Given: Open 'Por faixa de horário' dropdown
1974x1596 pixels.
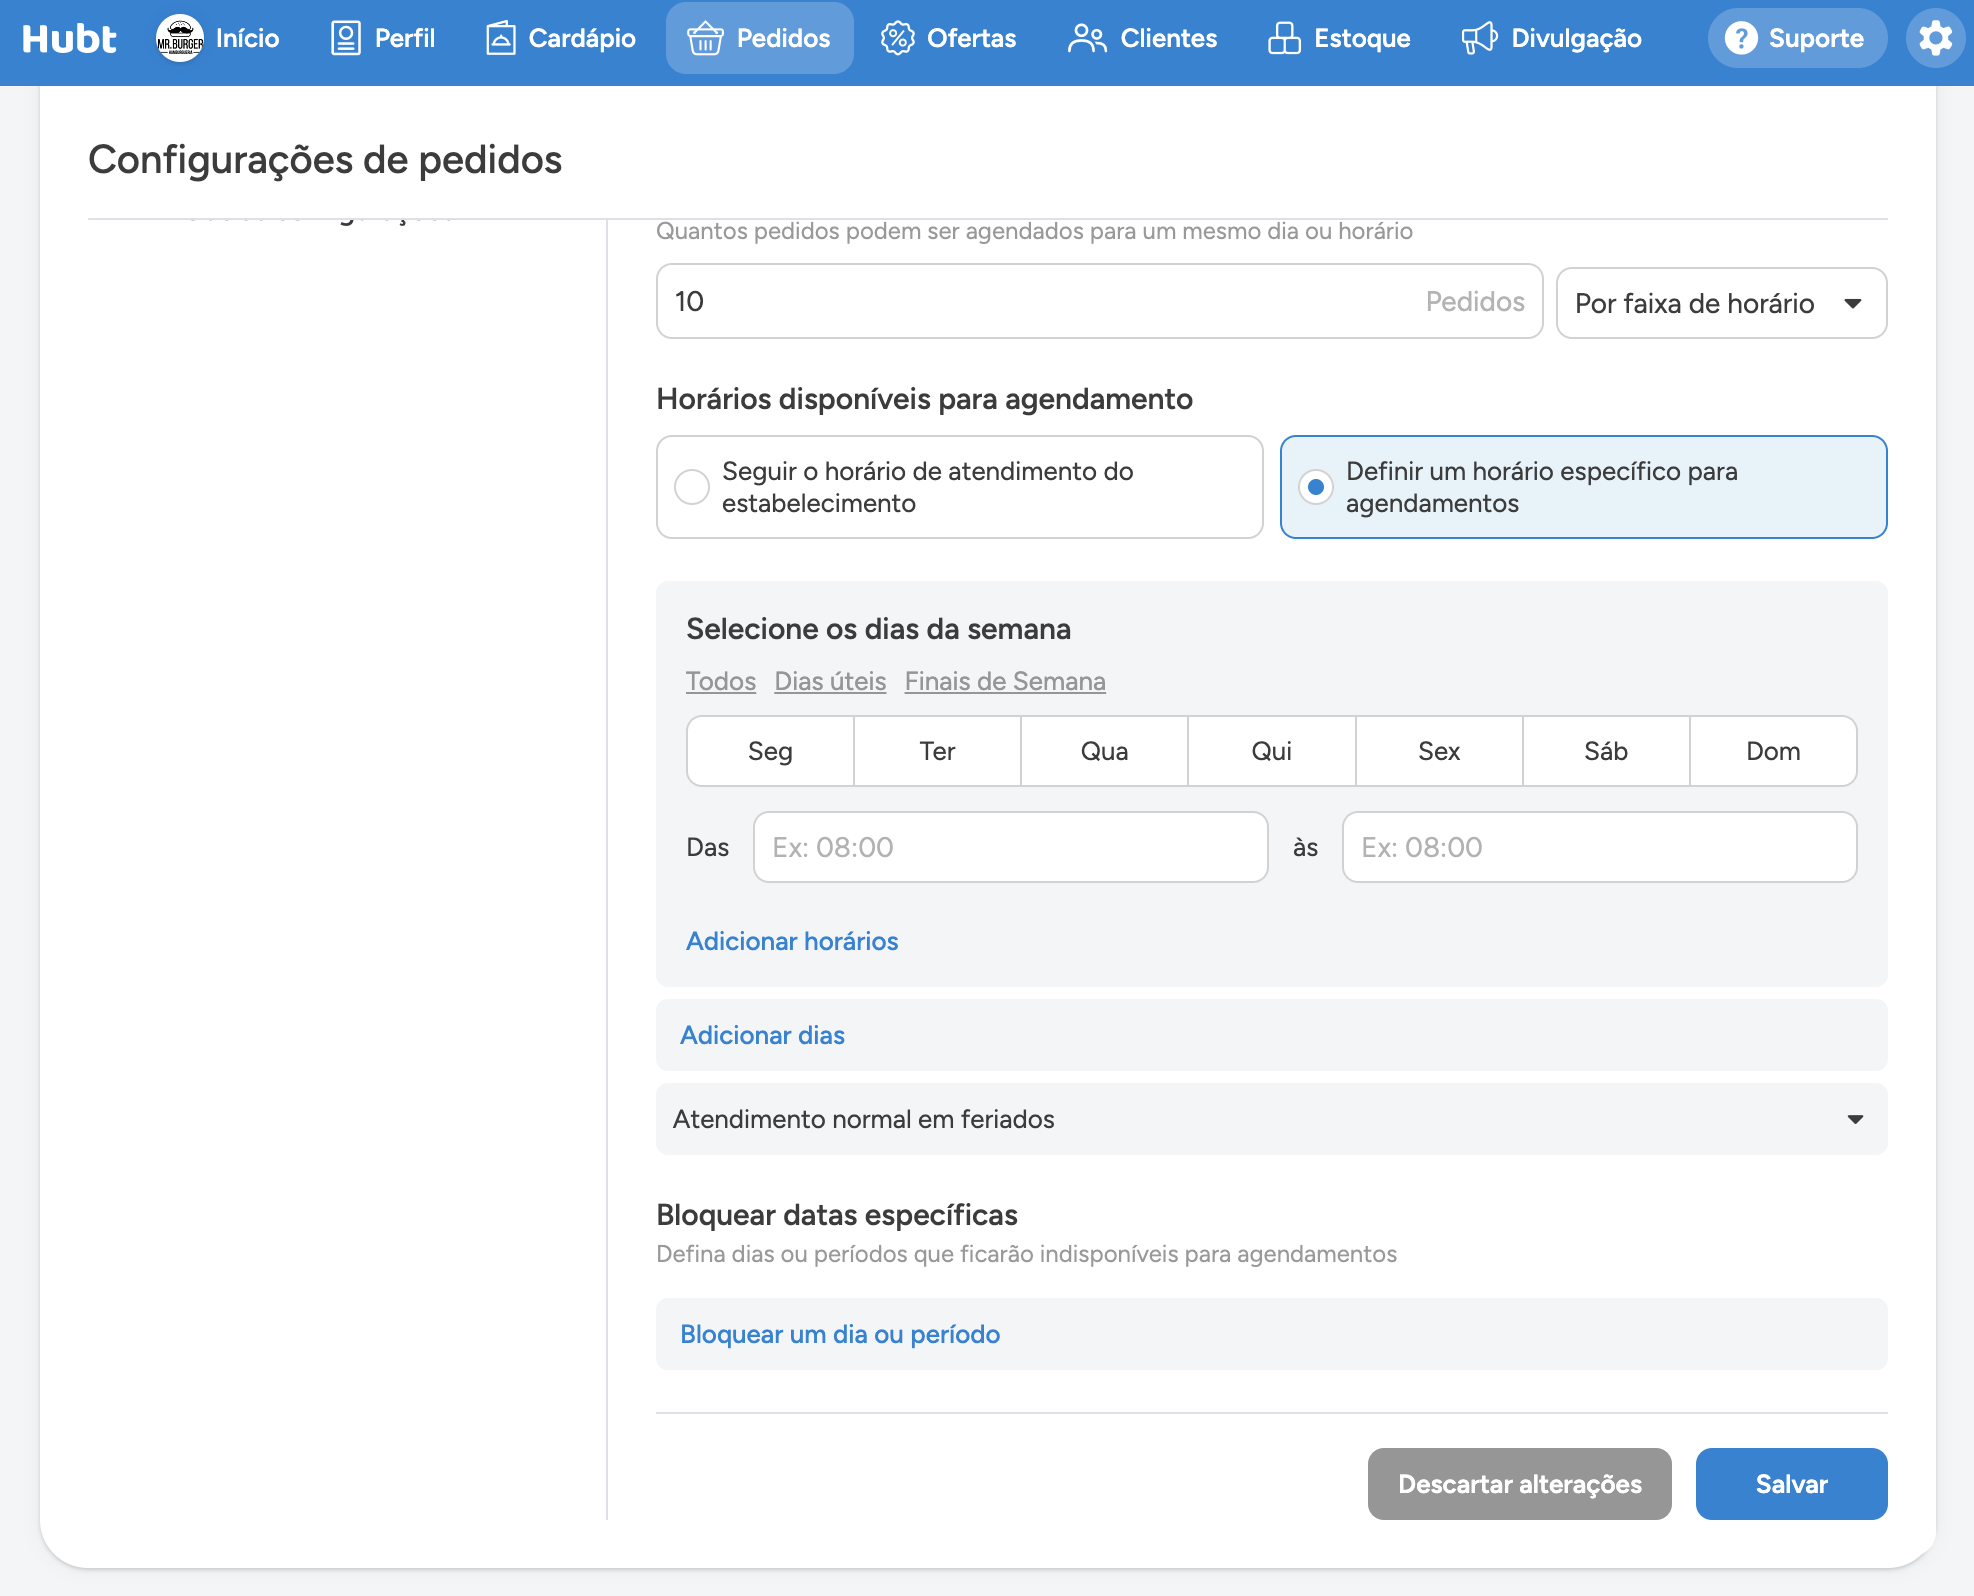Looking at the screenshot, I should point(1721,303).
